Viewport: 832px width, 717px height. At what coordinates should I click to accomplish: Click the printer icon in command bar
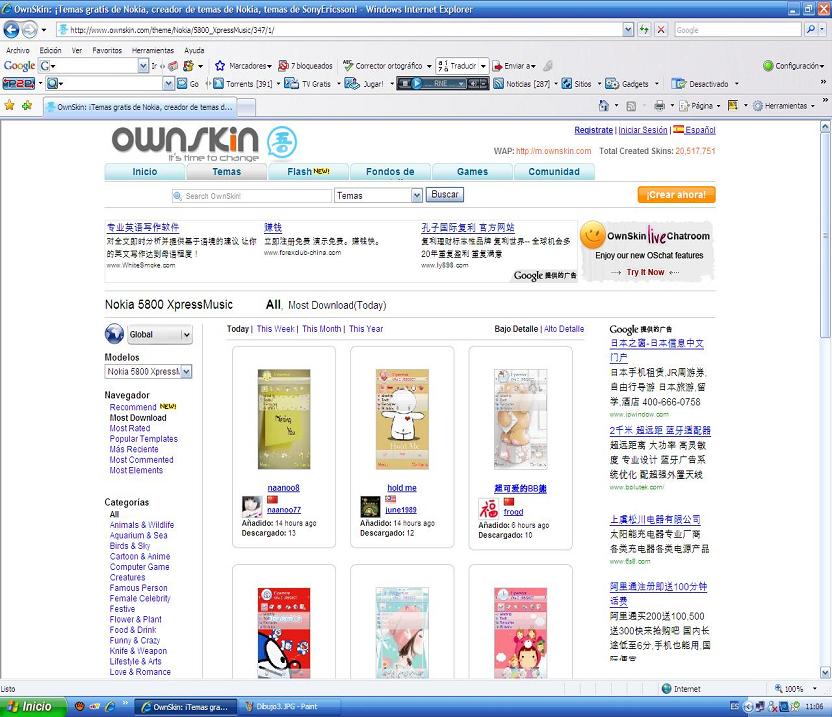[x=659, y=105]
